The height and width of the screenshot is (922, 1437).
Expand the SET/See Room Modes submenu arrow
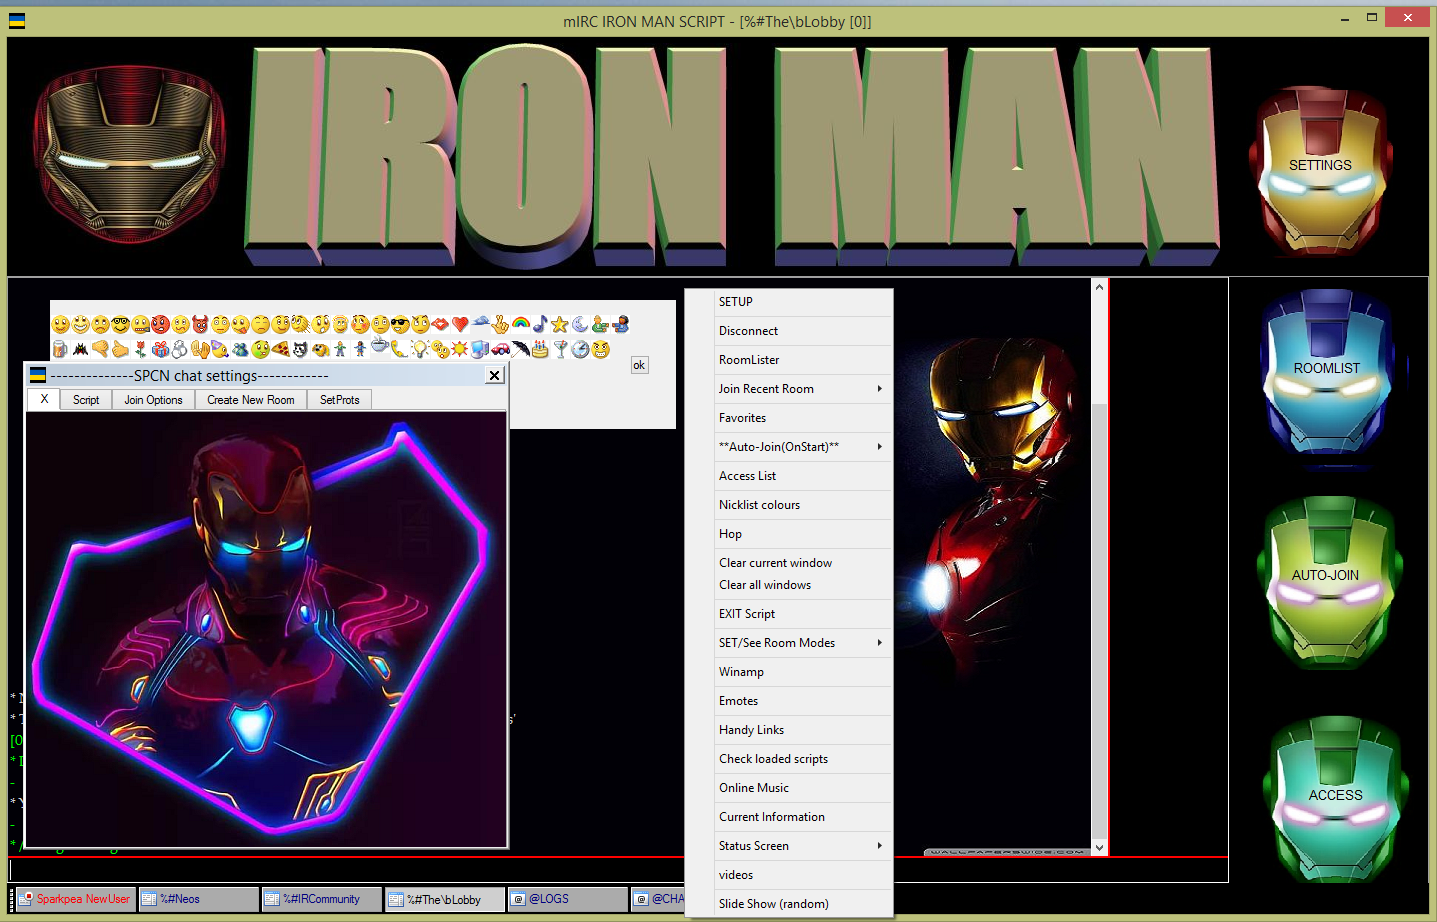coord(880,643)
